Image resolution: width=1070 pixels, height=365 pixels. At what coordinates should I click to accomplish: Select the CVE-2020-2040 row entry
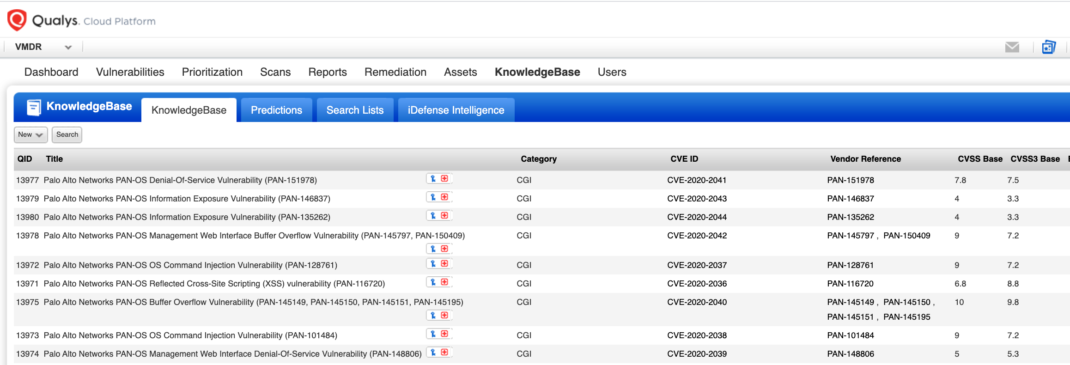coord(697,302)
